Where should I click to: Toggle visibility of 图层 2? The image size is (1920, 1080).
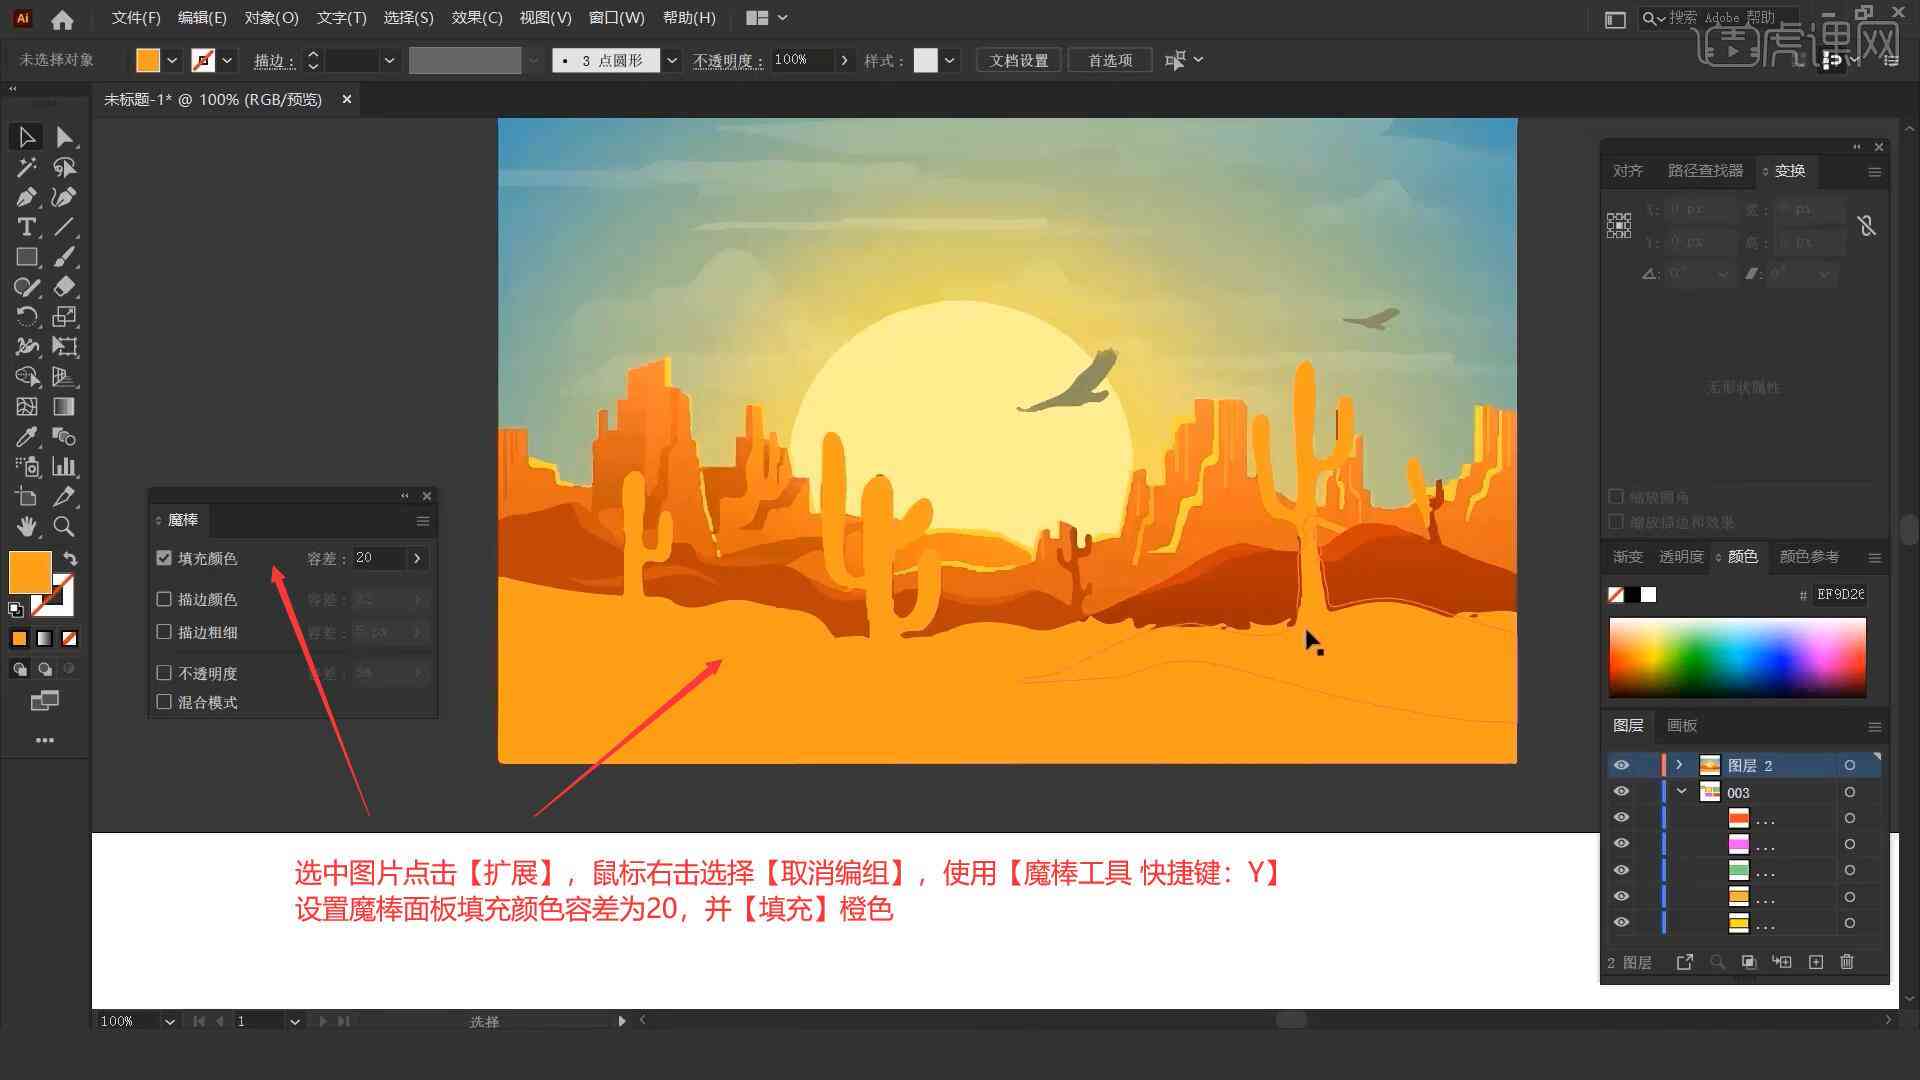(1621, 765)
